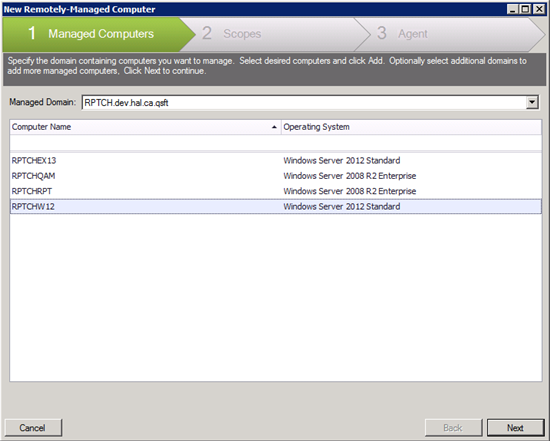This screenshot has width=550, height=441.
Task: Select the RPTCHEX13 computer row
Action: point(276,160)
